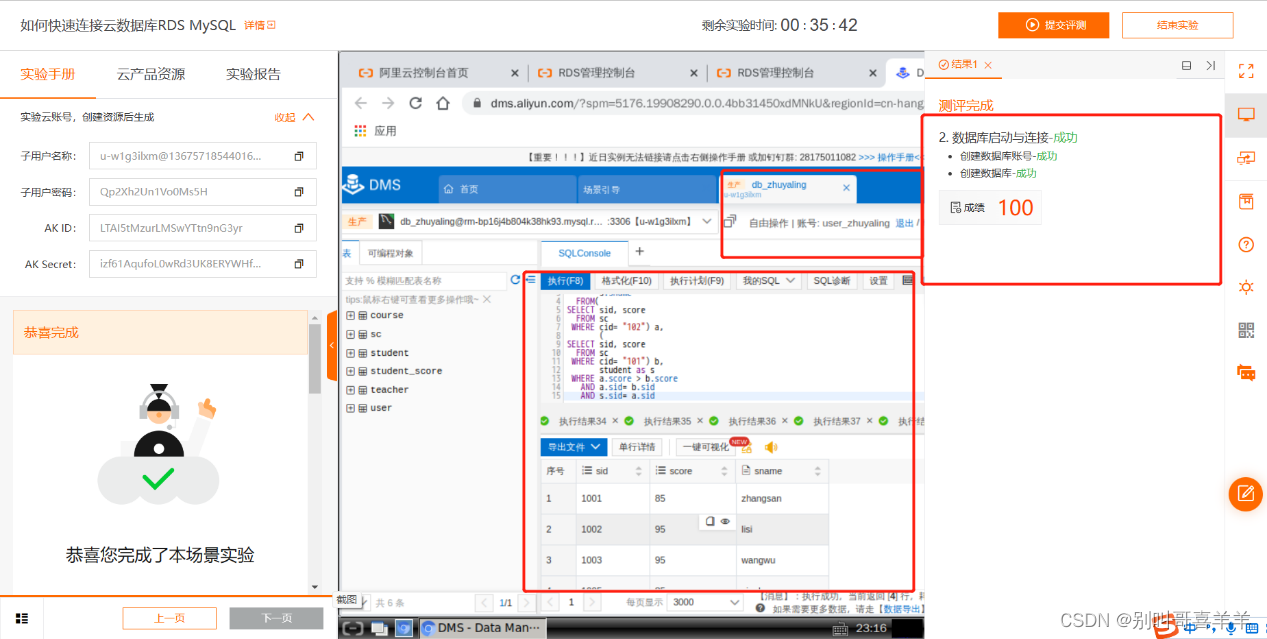The image size is (1267, 639).
Task: Open the 导出文件 dropdown button
Action: coord(574,447)
